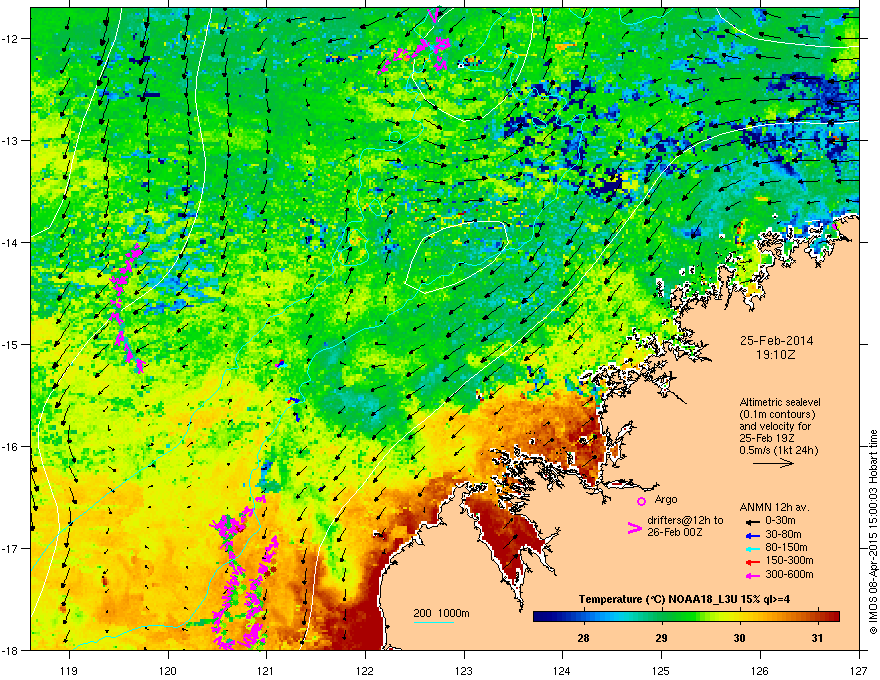The height and width of the screenshot is (680, 880).
Task: Click the 0.5m/s velocity scale arrow
Action: pos(773,463)
